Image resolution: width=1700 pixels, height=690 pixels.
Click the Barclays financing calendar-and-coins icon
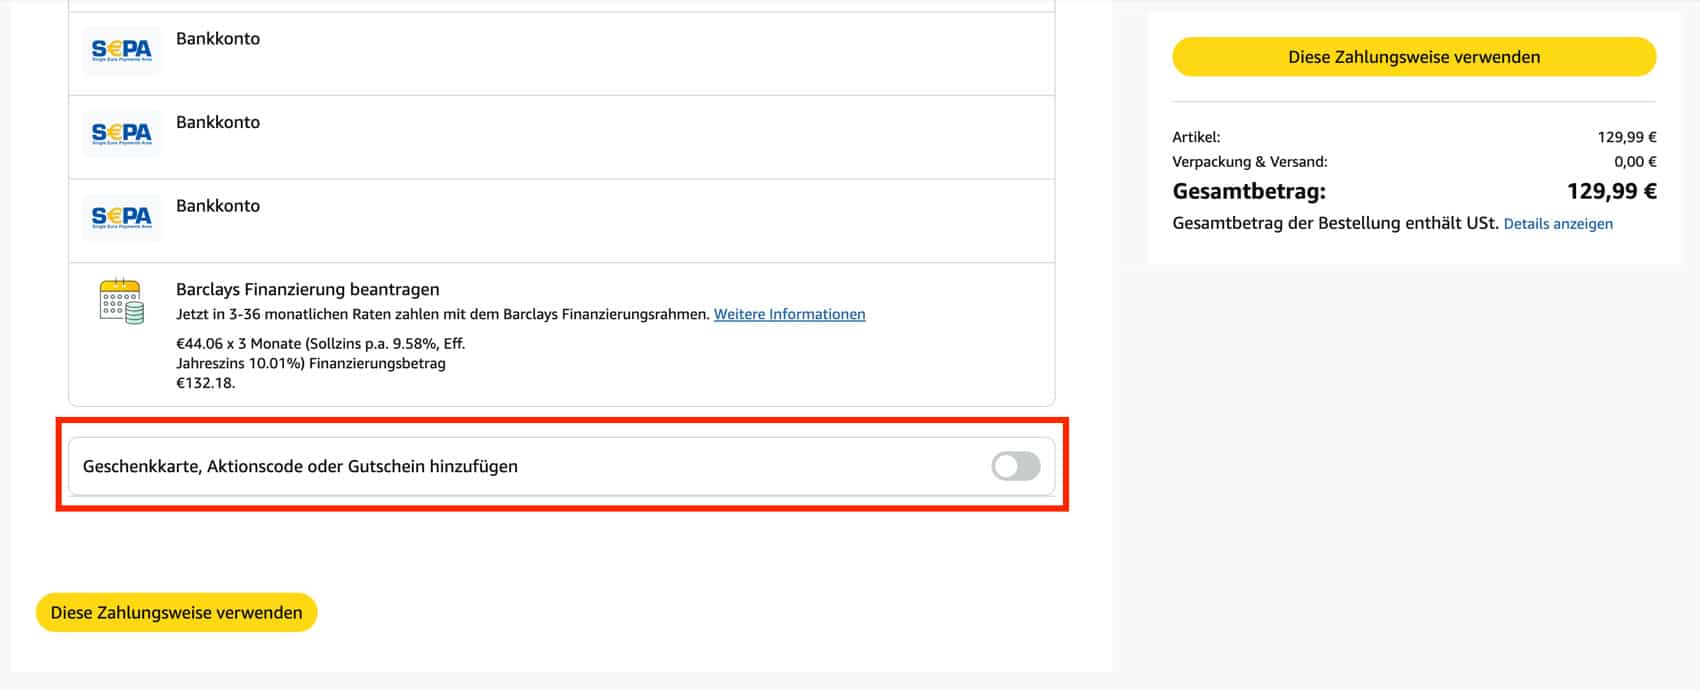(x=121, y=301)
